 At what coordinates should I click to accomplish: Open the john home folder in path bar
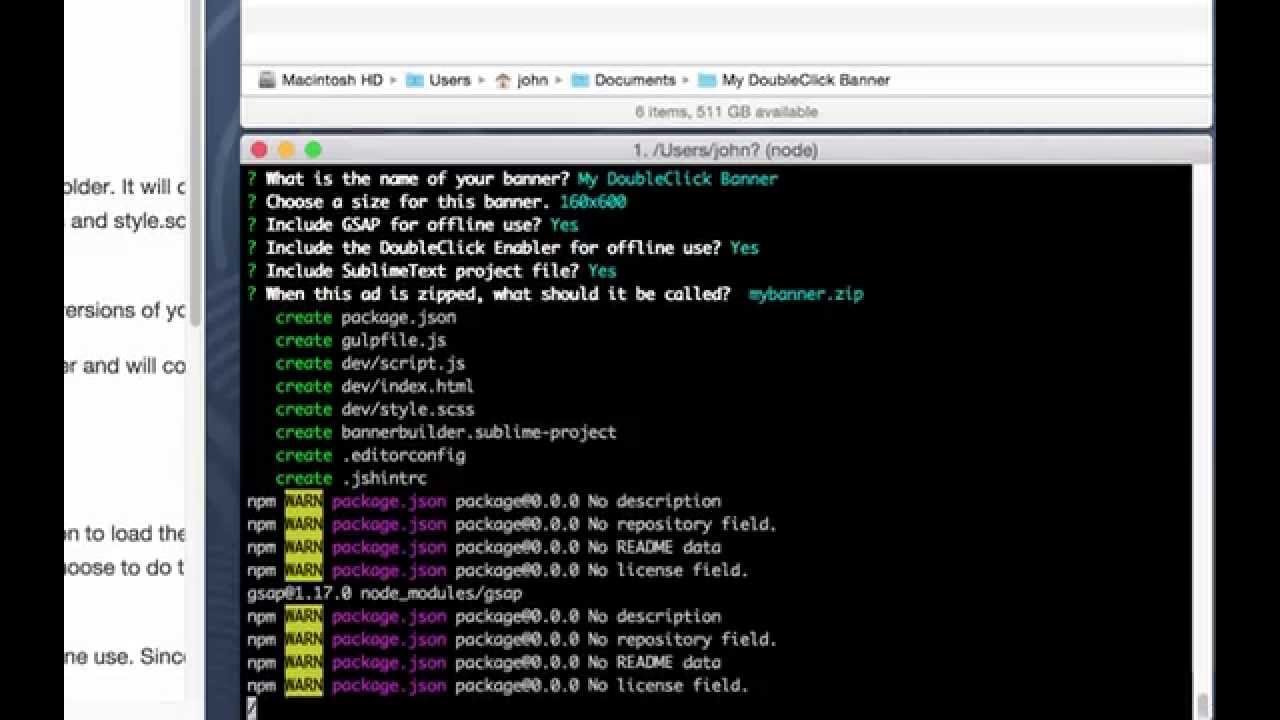point(522,80)
